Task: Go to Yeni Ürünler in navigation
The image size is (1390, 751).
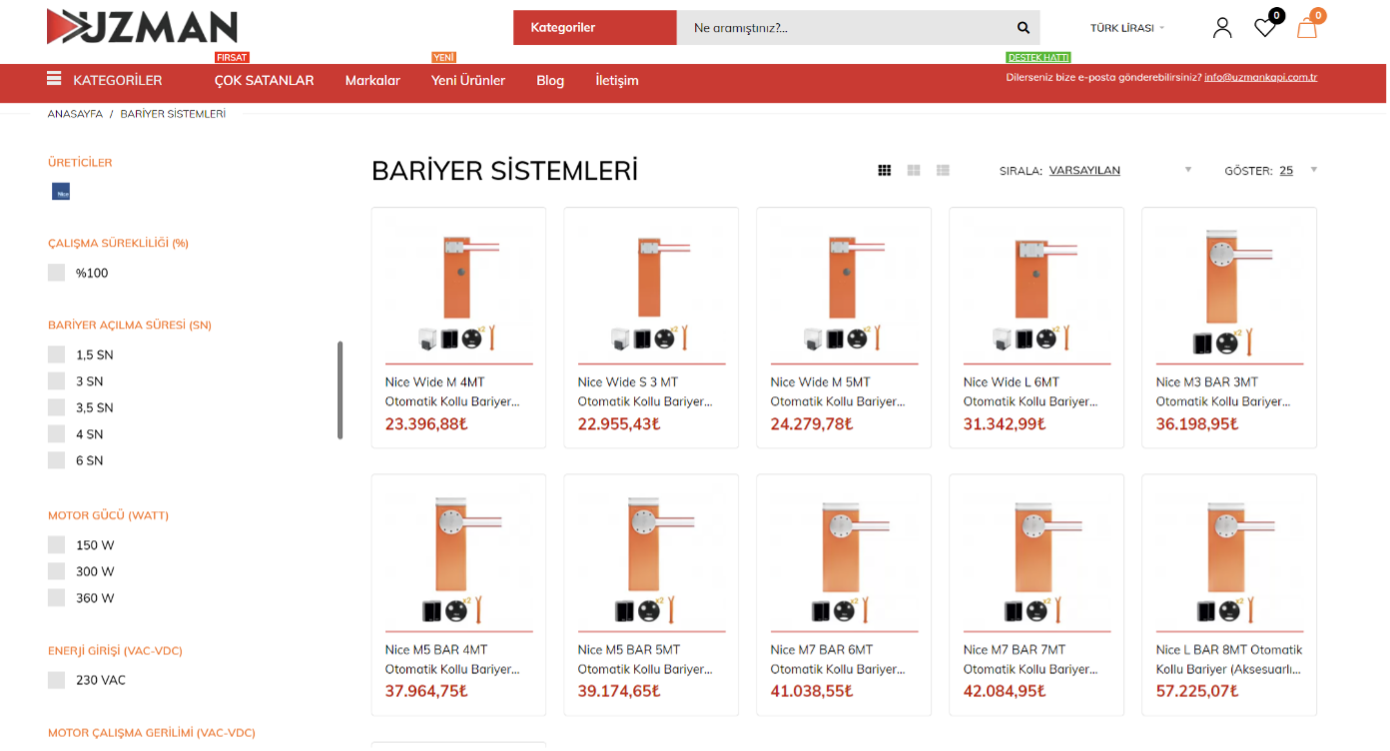Action: click(468, 80)
